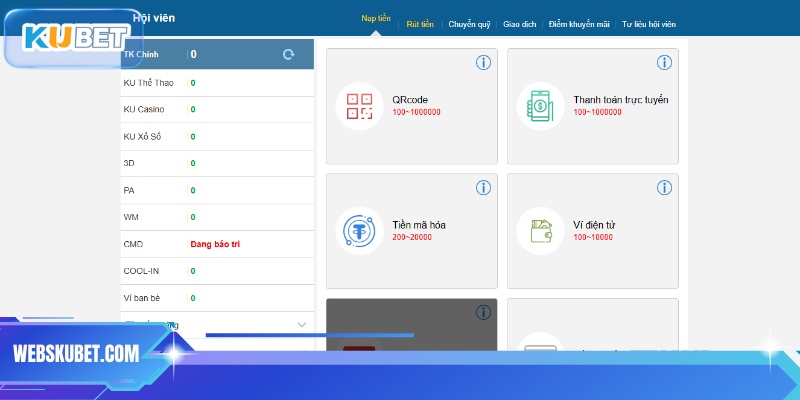Select Điểm khuyến mãi tab
The width and height of the screenshot is (800, 400).
point(579,24)
